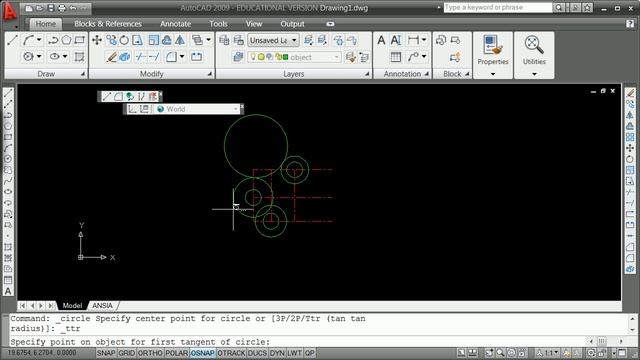Screen dimensions: 640x360
Task: Click the large Properties button
Action: (493, 50)
